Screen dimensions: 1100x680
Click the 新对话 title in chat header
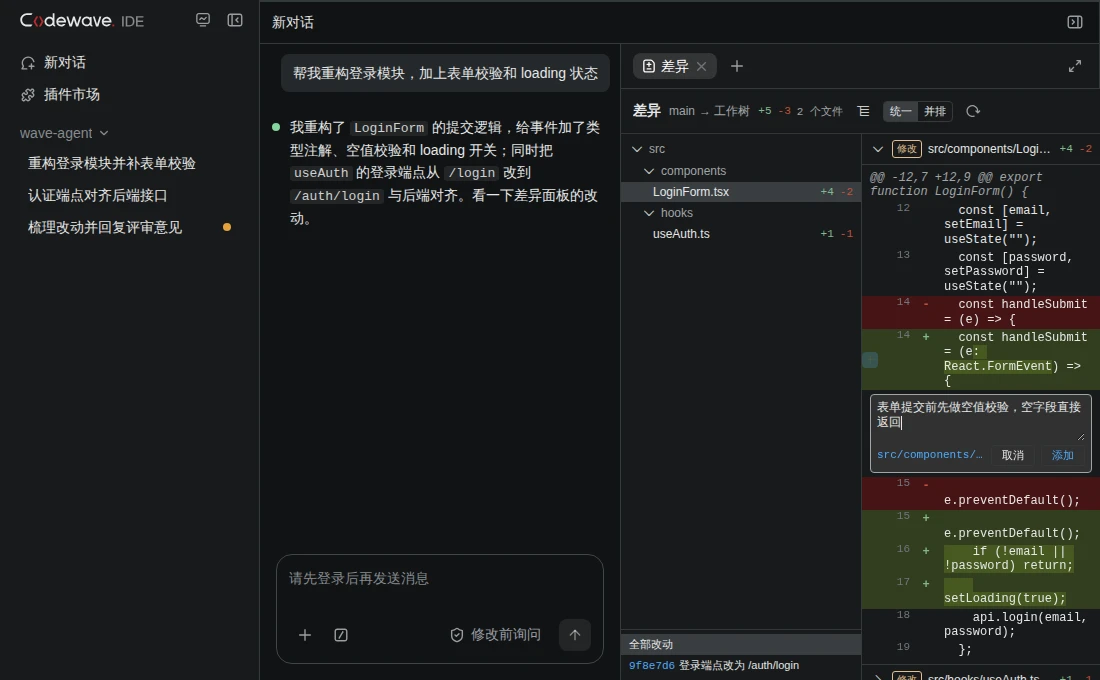point(293,22)
